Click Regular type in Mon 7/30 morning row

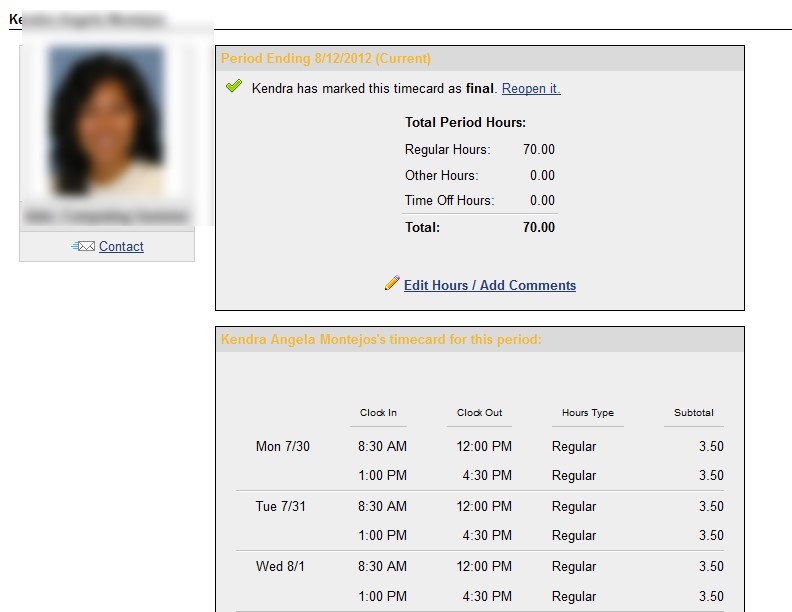[x=574, y=447]
